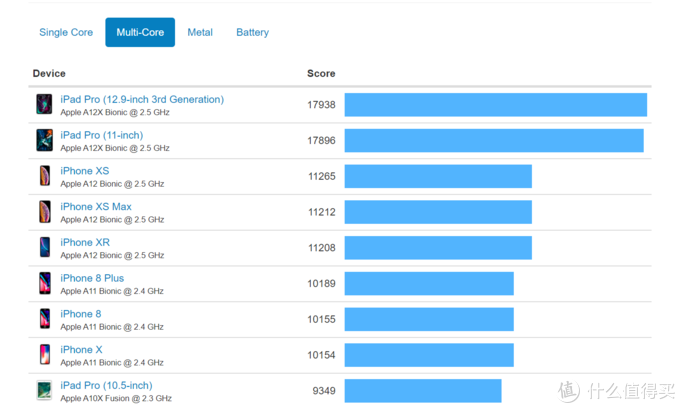Click the score bar for iPhone XR
Viewport: 680px width, 408px height.
coord(438,248)
